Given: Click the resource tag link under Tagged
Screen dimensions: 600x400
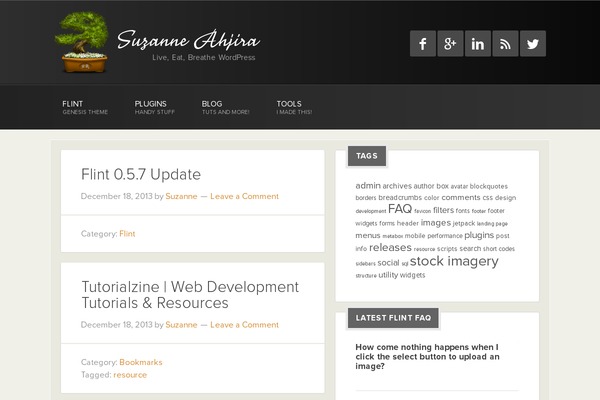Looking at the screenshot, I should coord(130,375).
